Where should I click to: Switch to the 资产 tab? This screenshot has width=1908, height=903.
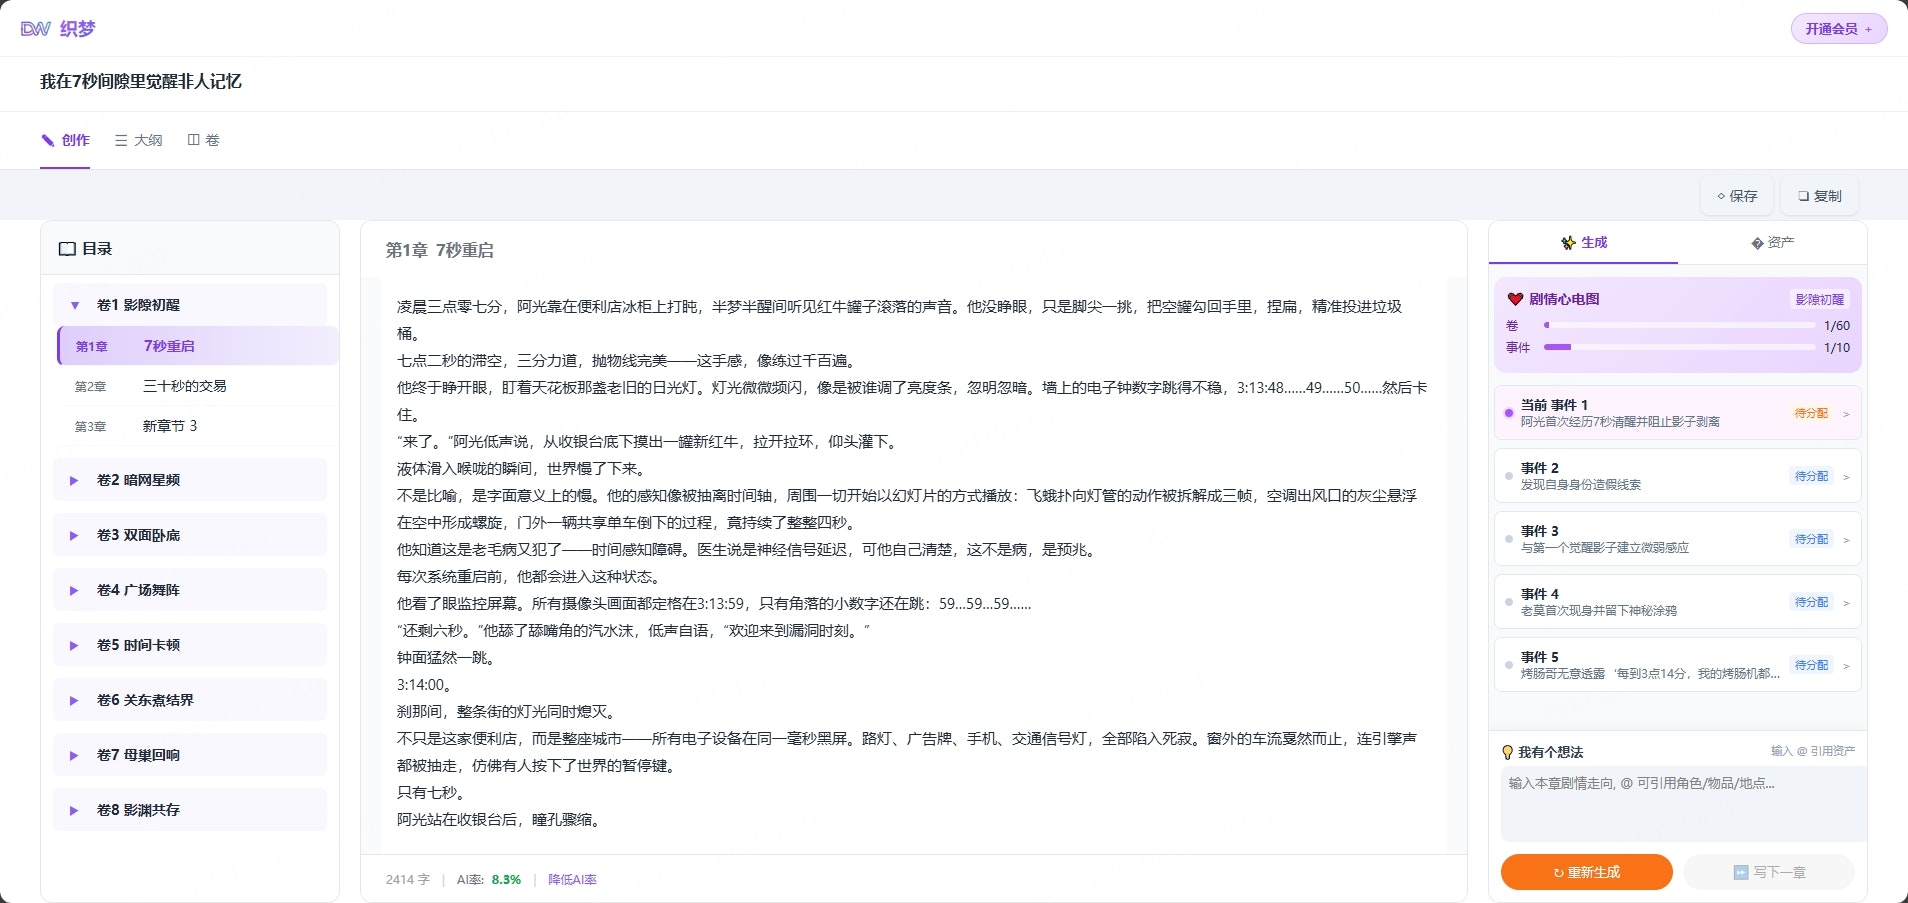[1775, 242]
